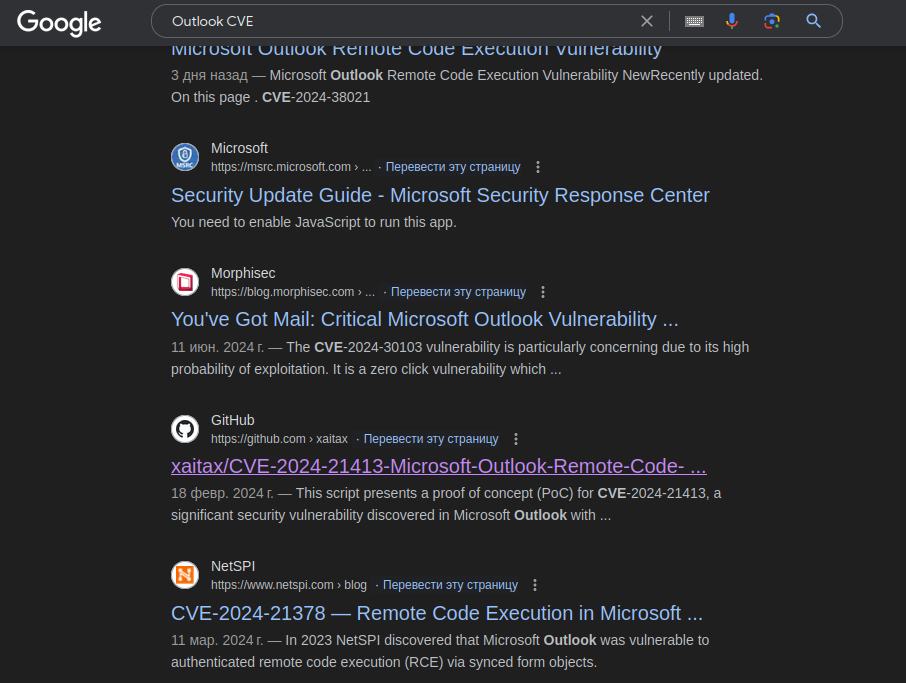Open the three-dot menu for GitHub result

[x=516, y=439]
